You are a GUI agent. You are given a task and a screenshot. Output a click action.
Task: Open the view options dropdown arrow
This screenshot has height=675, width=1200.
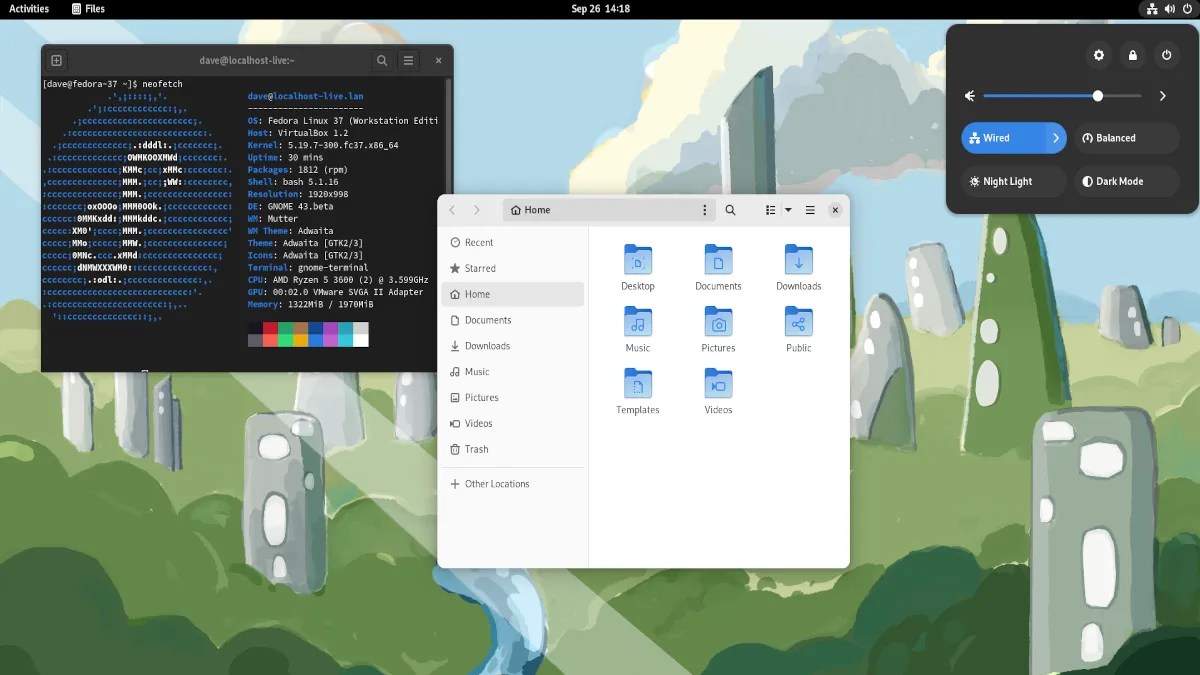[788, 210]
